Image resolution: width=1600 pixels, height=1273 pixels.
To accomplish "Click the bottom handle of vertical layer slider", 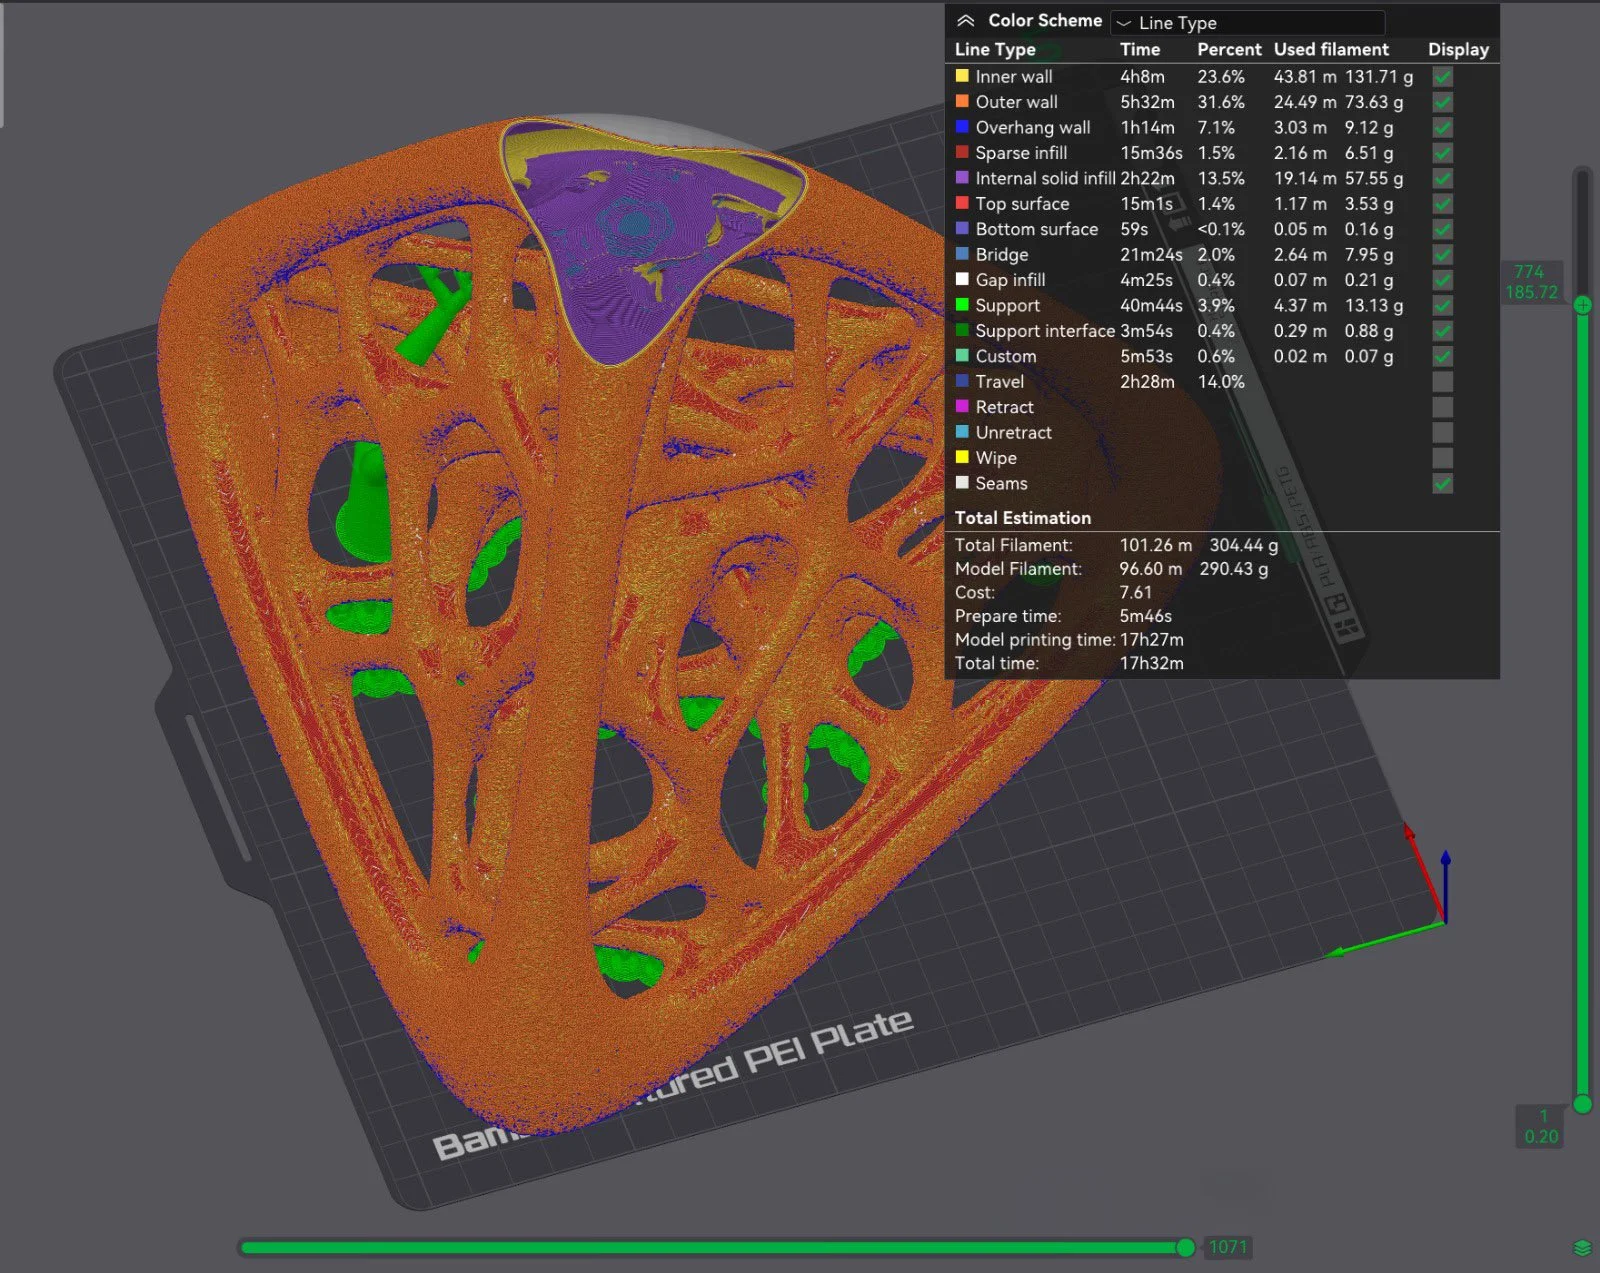I will (x=1582, y=1104).
